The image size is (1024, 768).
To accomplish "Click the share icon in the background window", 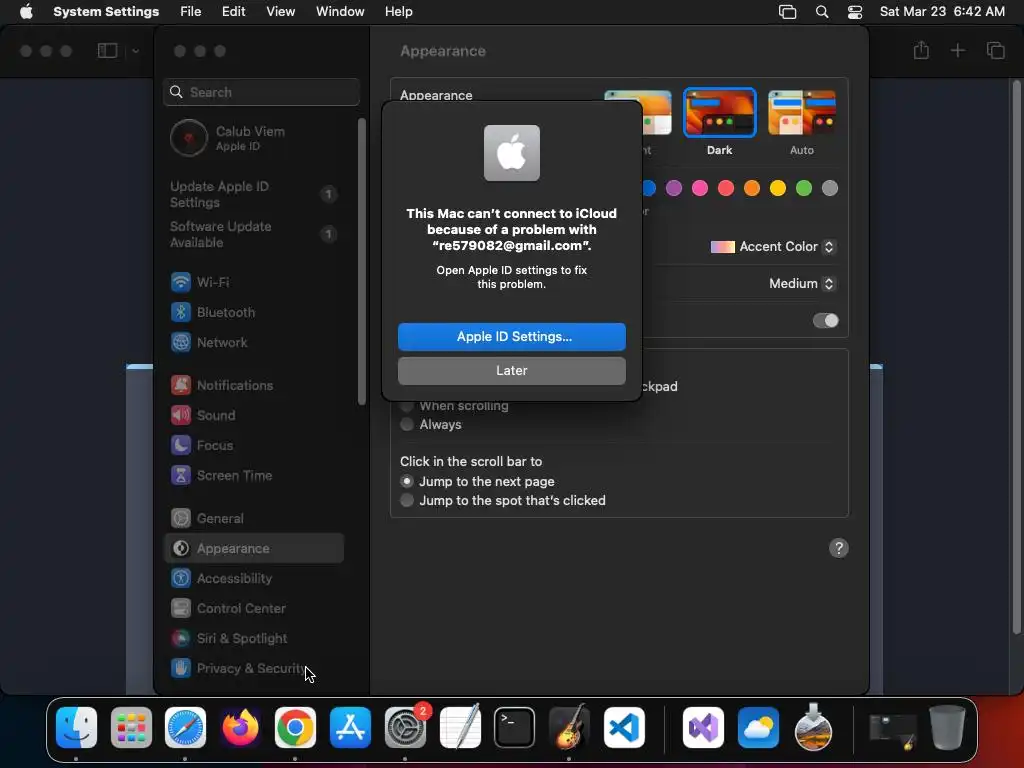I will pos(921,50).
